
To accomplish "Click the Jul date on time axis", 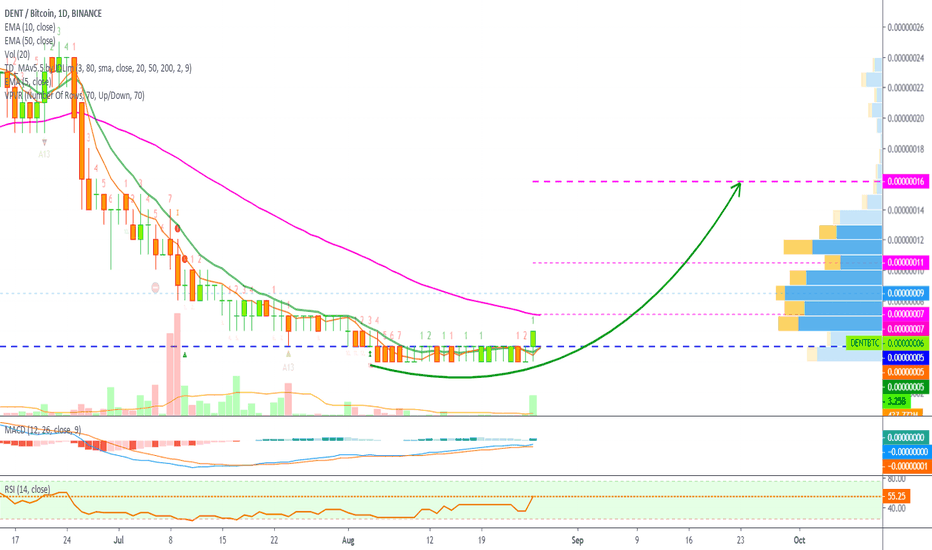I will pyautogui.click(x=118, y=540).
